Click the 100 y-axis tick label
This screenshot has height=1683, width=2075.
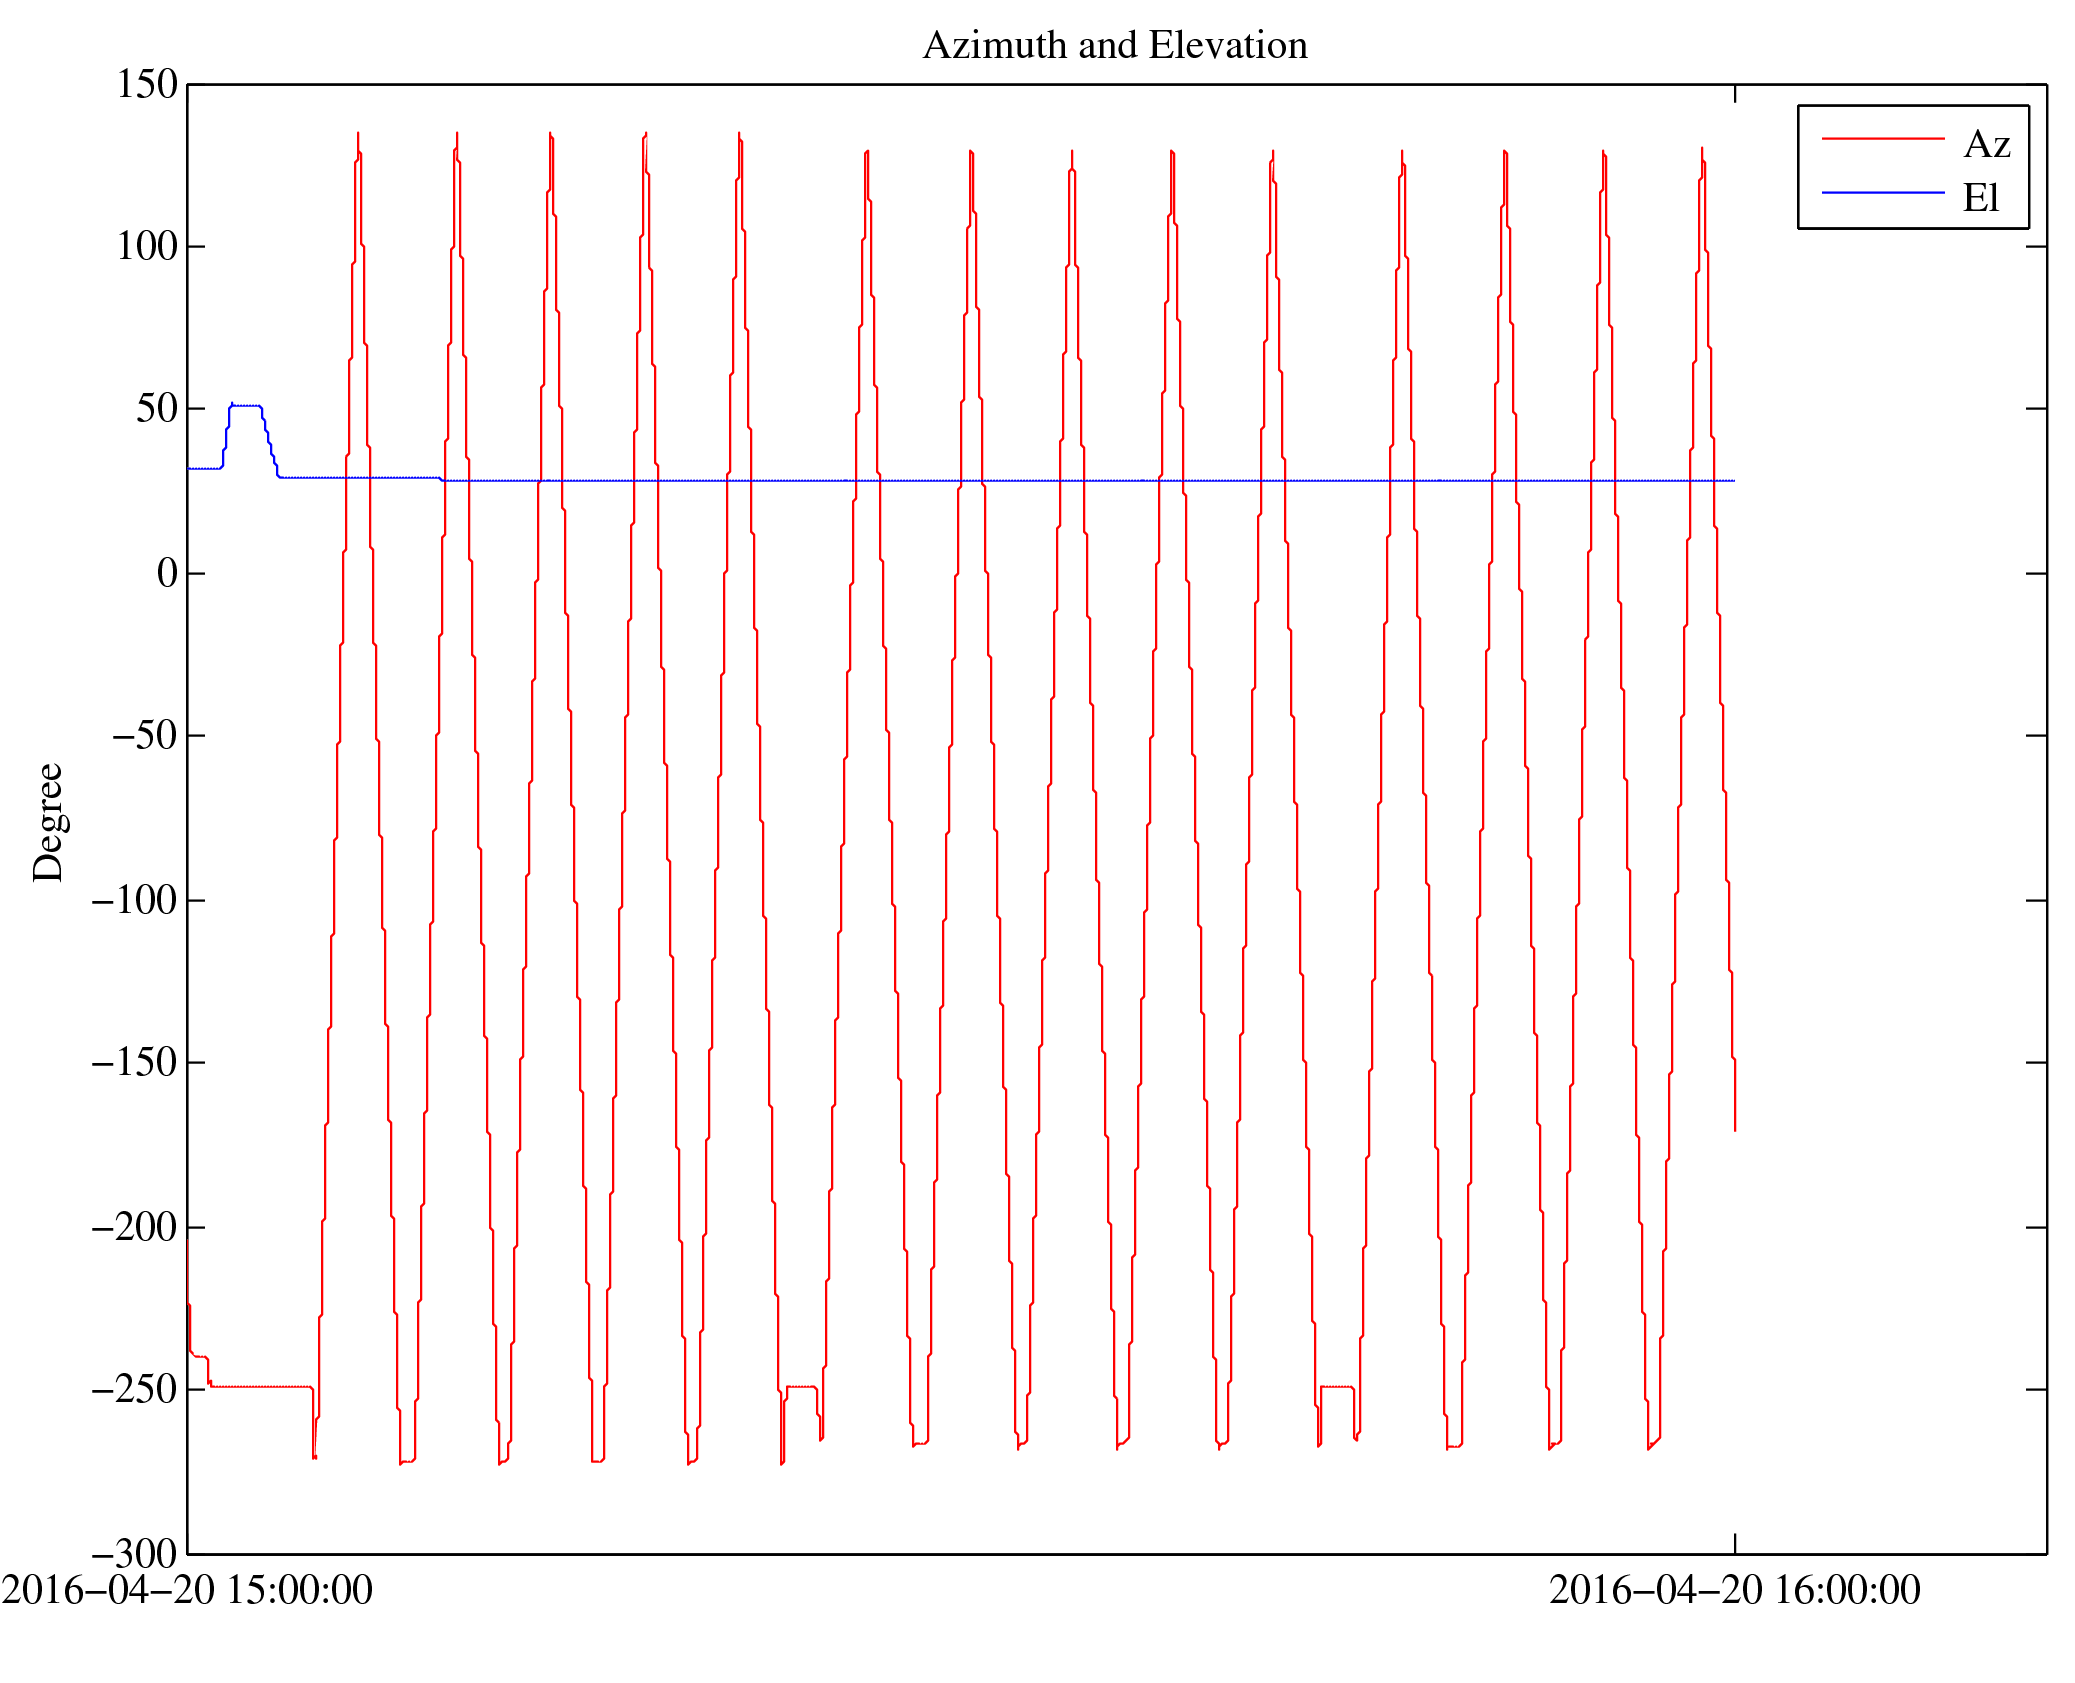(147, 247)
